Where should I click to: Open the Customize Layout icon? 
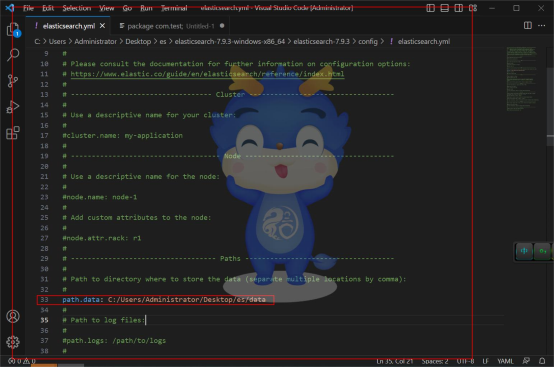pyautogui.click(x=473, y=8)
